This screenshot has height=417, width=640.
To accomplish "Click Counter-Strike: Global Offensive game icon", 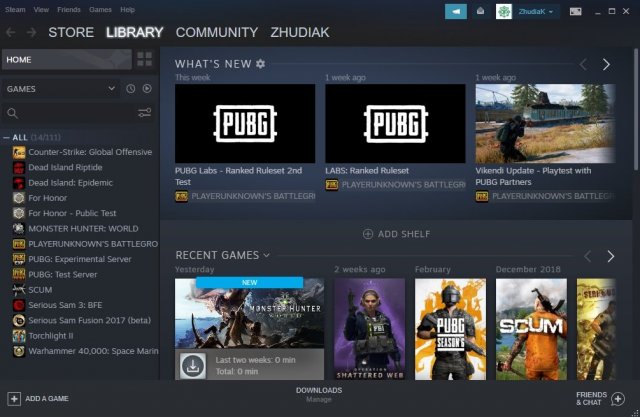I will coord(19,152).
